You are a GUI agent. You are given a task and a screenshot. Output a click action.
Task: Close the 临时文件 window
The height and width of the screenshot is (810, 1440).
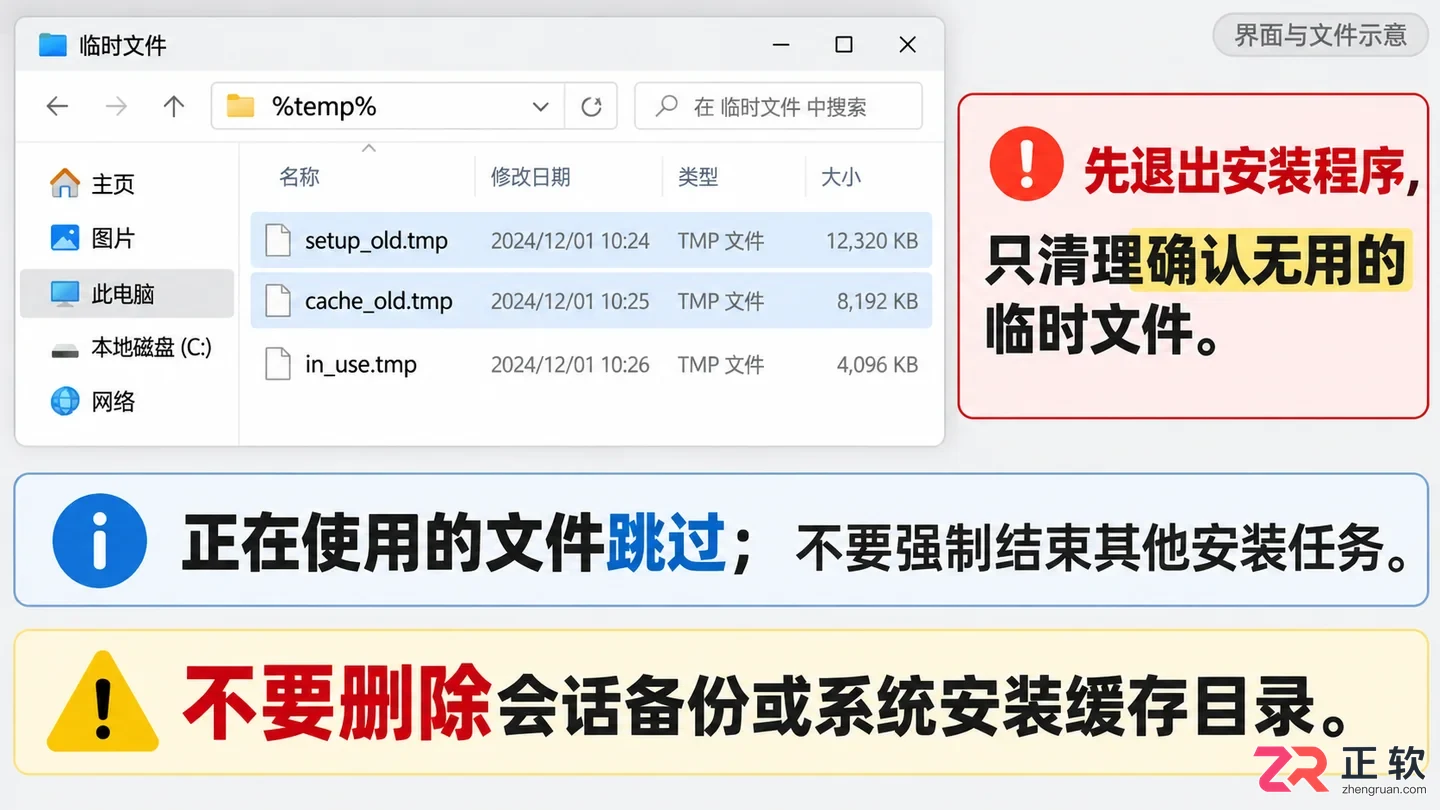click(907, 44)
